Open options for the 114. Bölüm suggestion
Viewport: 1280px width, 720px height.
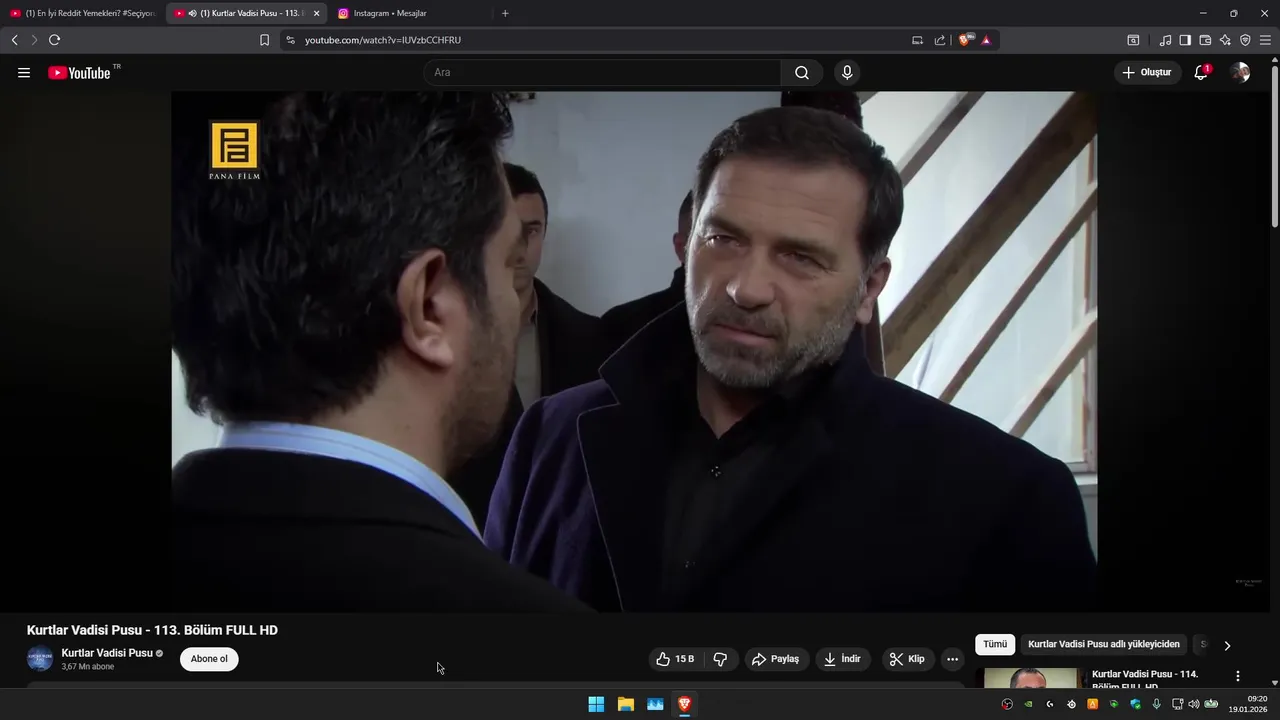coord(1238,676)
